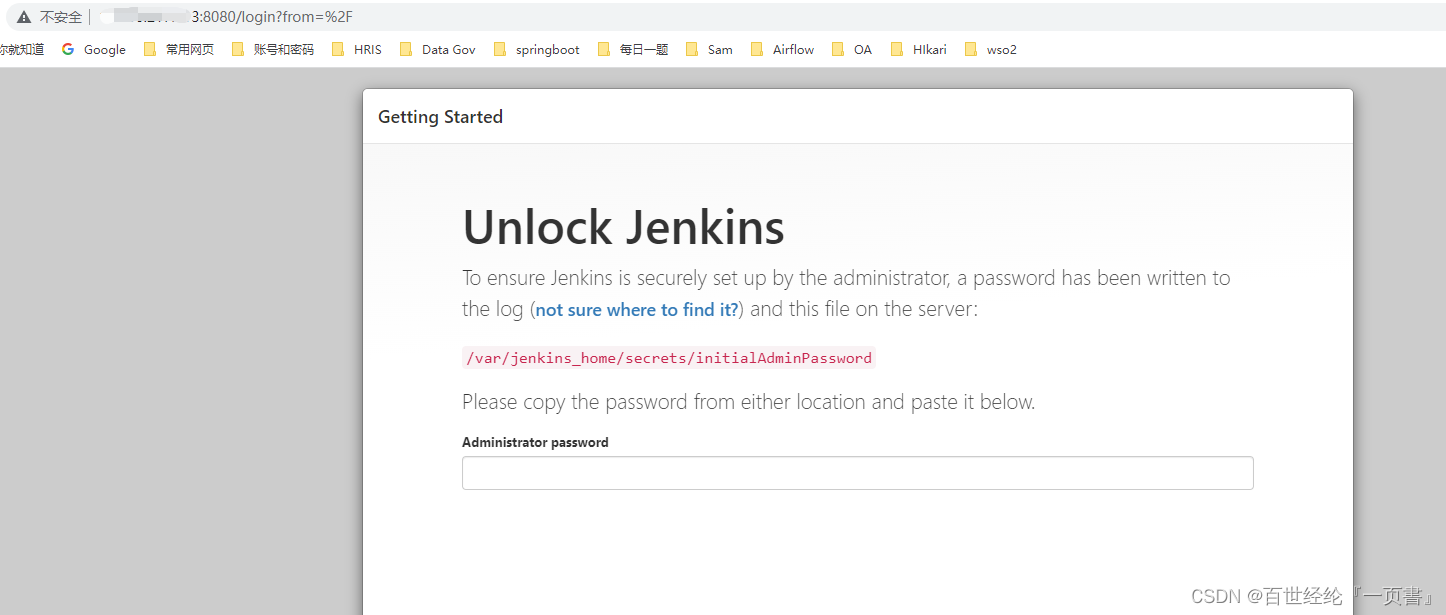This screenshot has width=1446, height=615.
Task: Open the HRIS bookmark folder
Action: [x=357, y=49]
